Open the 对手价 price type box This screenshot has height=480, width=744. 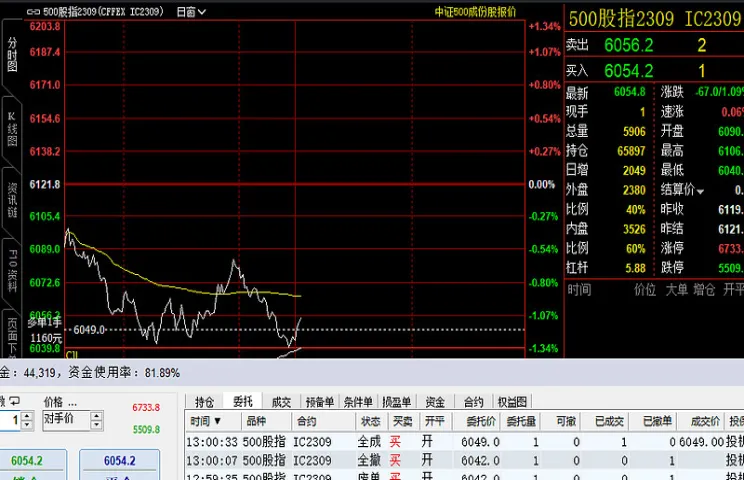click(66, 420)
